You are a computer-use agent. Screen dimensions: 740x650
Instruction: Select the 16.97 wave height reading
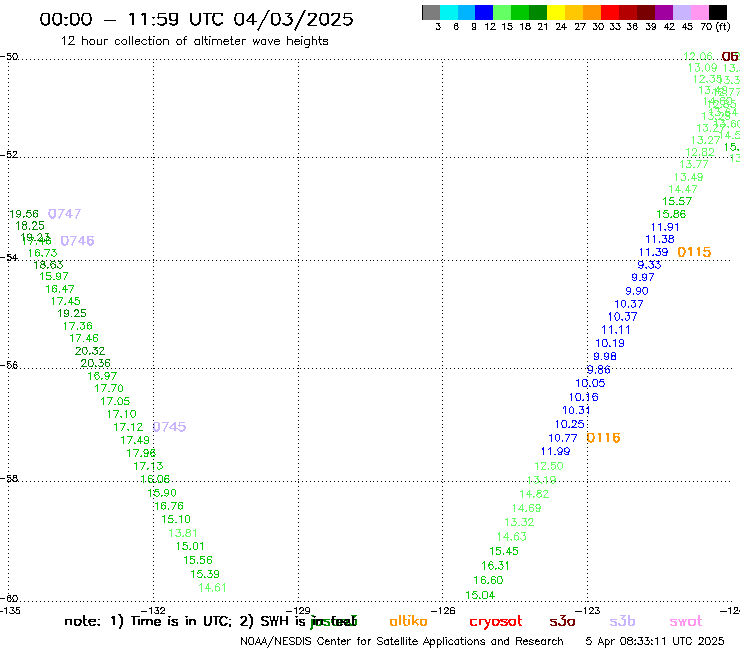(102, 376)
